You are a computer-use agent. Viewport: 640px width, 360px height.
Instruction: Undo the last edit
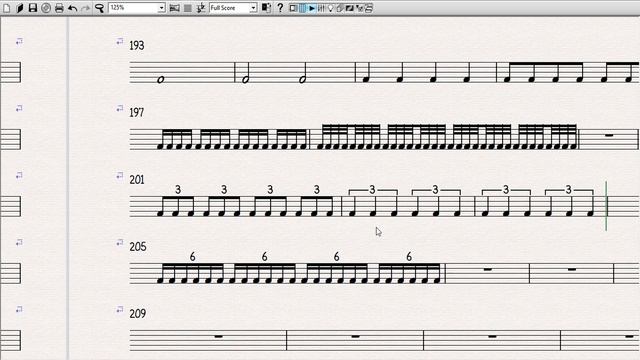(72, 8)
